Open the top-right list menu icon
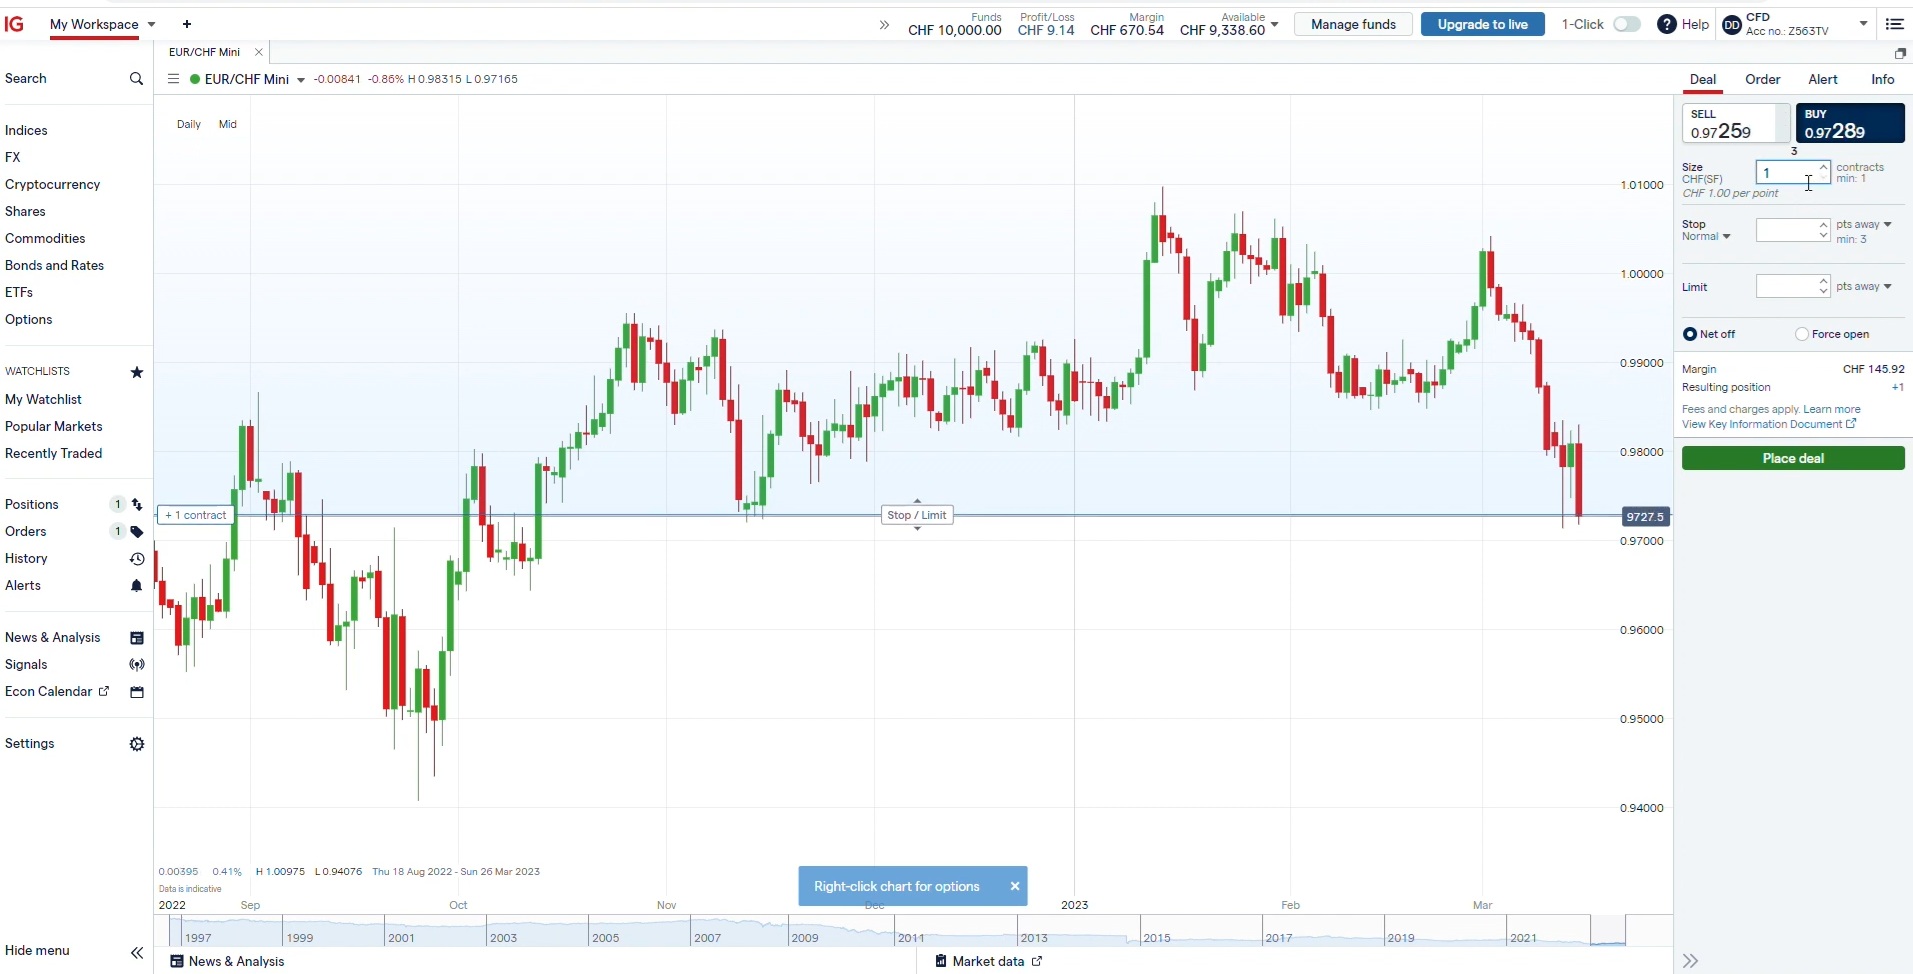 click(1895, 24)
